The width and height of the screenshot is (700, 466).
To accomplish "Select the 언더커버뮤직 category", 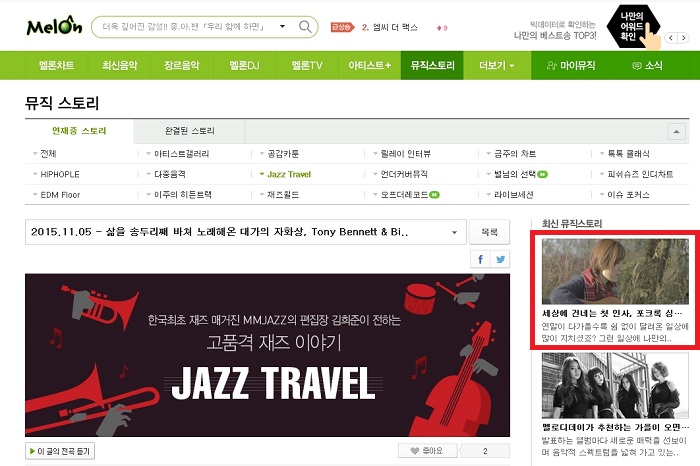I will click(x=404, y=174).
